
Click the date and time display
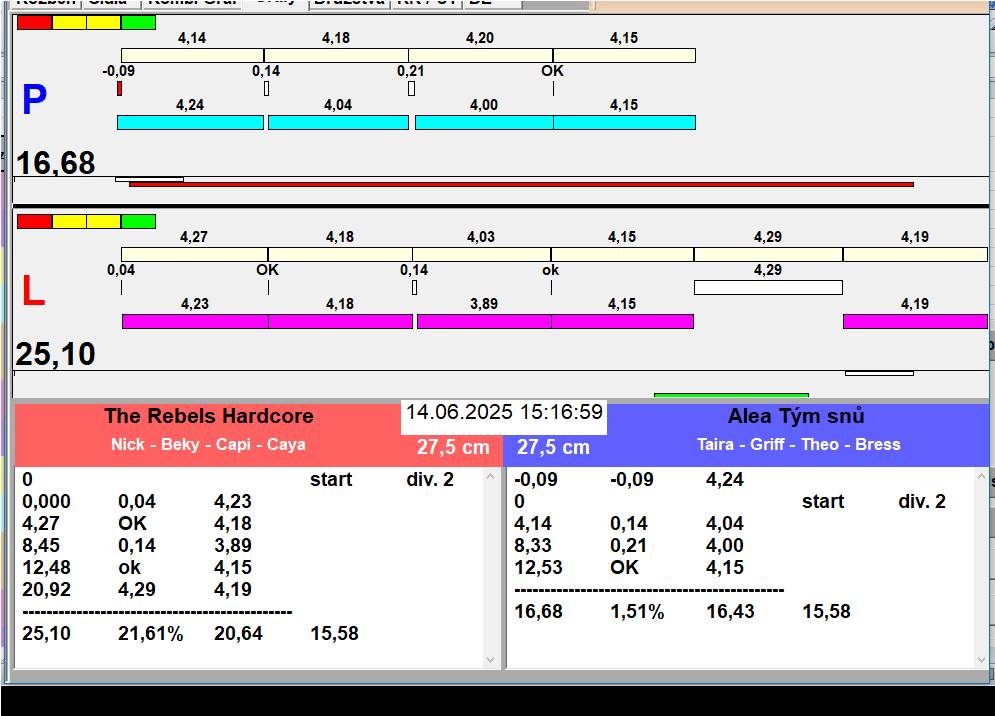click(504, 413)
